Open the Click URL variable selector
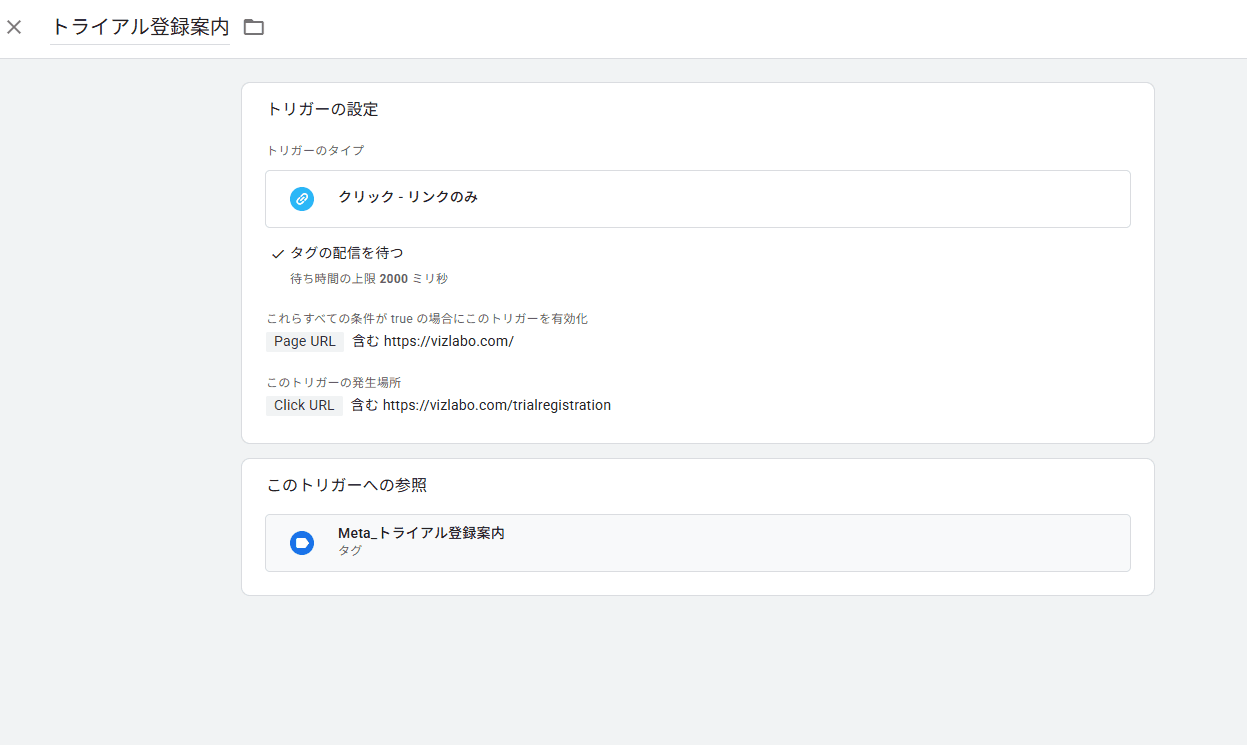 304,405
